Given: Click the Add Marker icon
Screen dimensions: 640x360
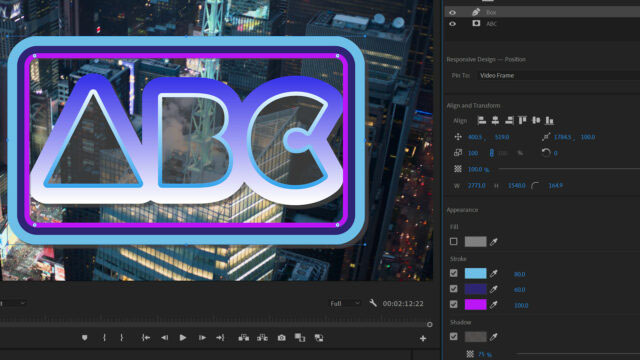Looking at the screenshot, I should 84,338.
